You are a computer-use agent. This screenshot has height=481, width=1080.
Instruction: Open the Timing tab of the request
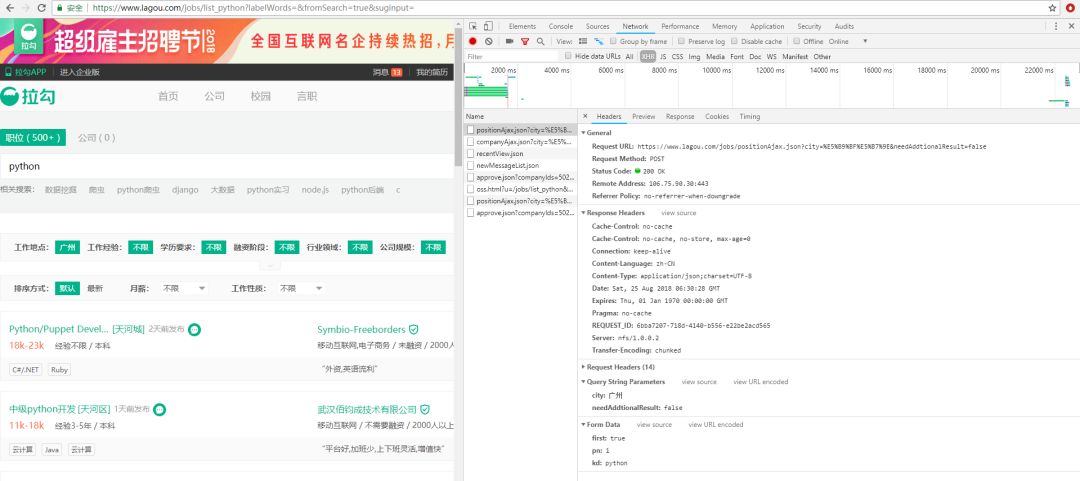coord(749,116)
